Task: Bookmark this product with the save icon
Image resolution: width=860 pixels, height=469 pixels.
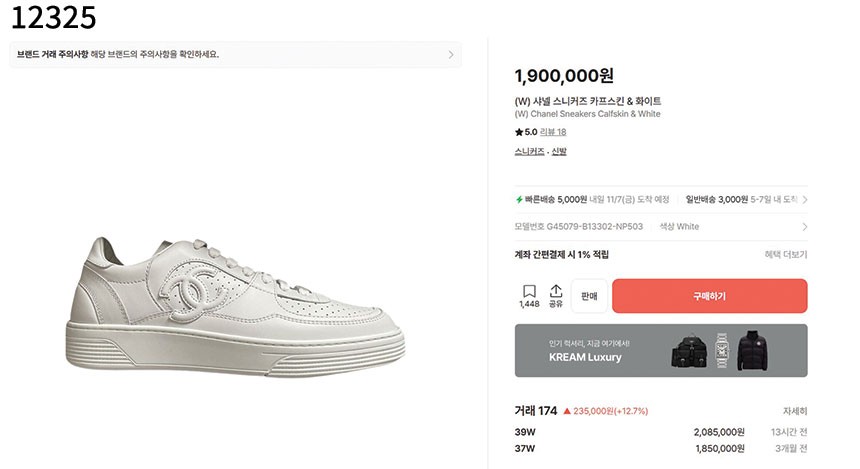Action: 529,291
